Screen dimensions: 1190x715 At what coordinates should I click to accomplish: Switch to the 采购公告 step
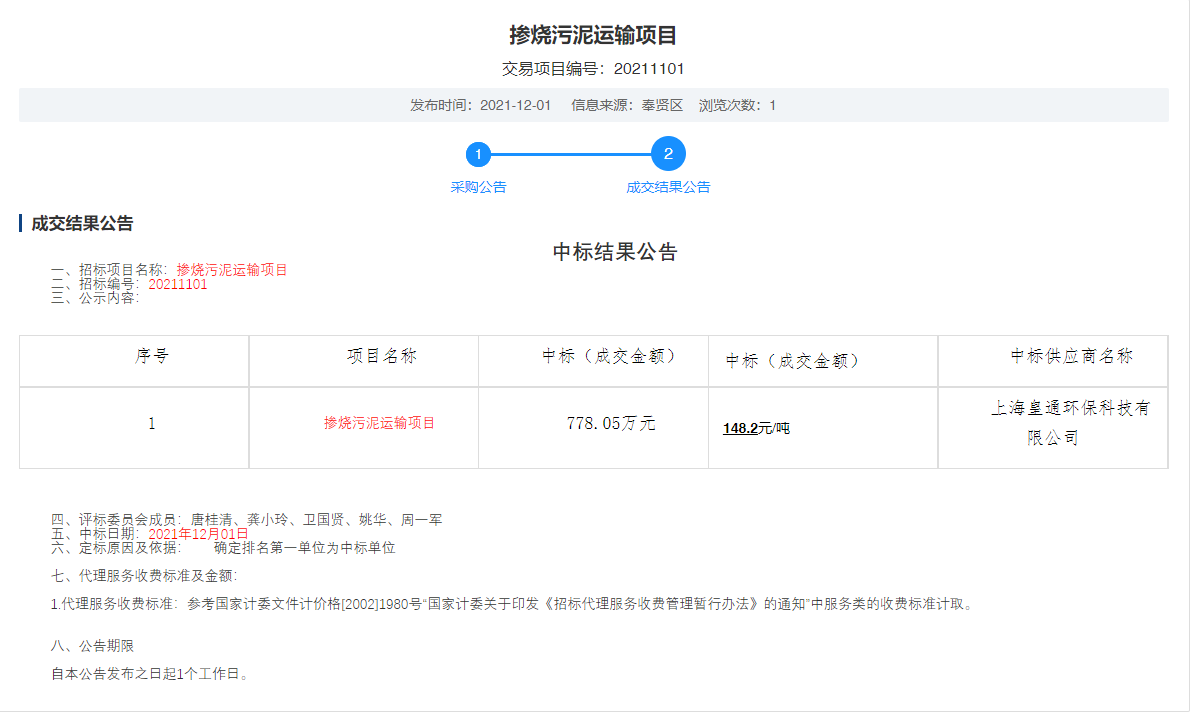478,187
